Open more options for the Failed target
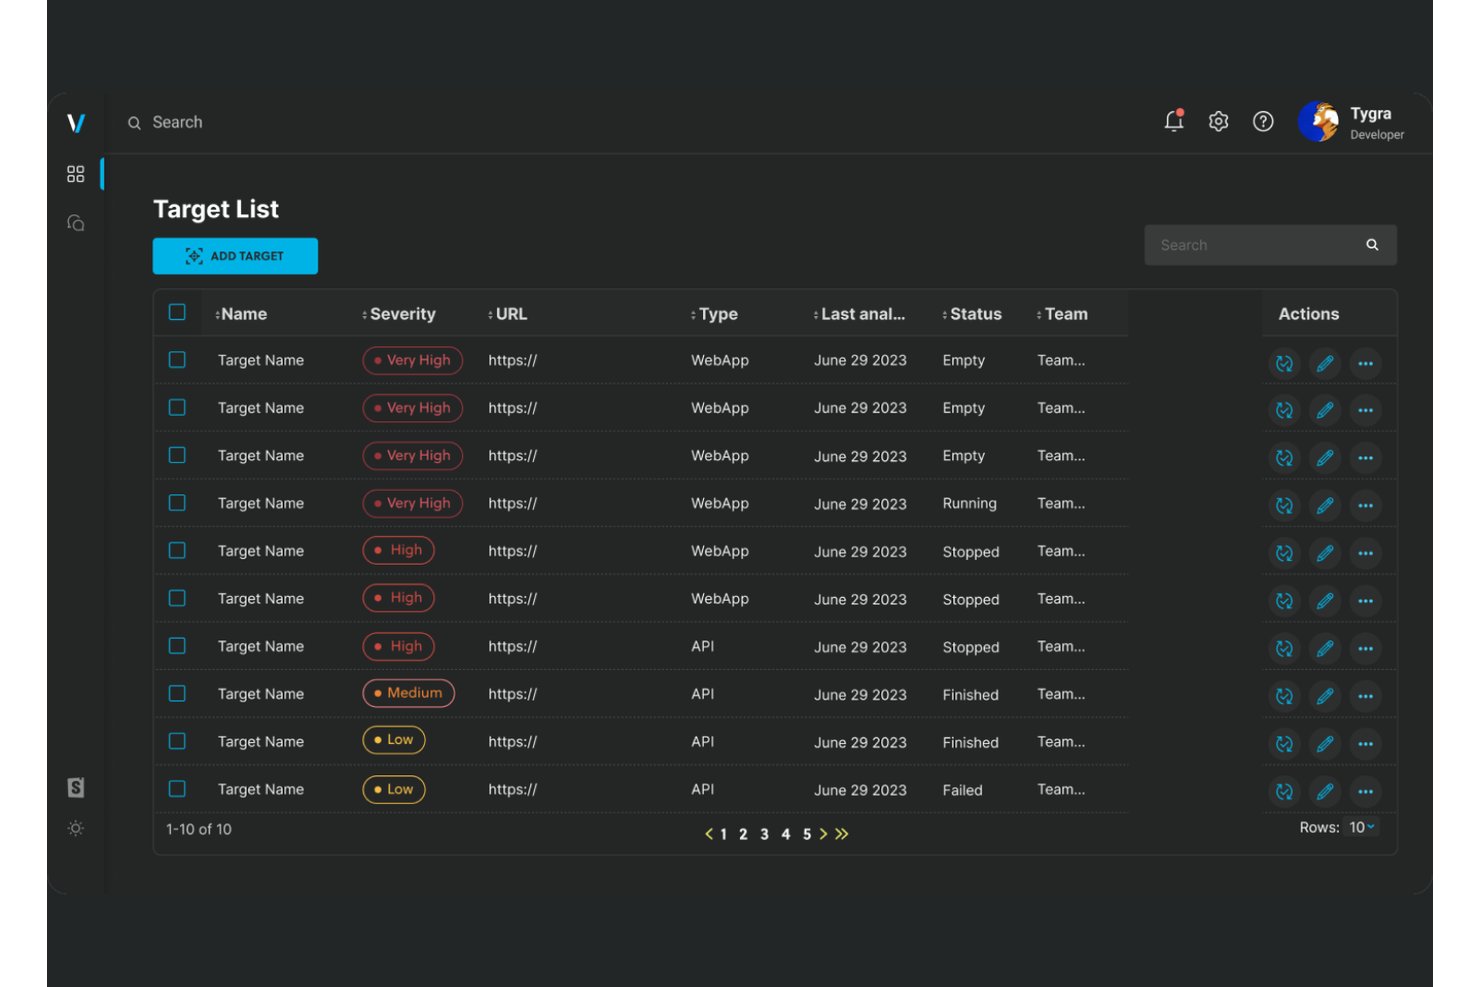Viewport: 1480px width, 987px height. tap(1366, 791)
